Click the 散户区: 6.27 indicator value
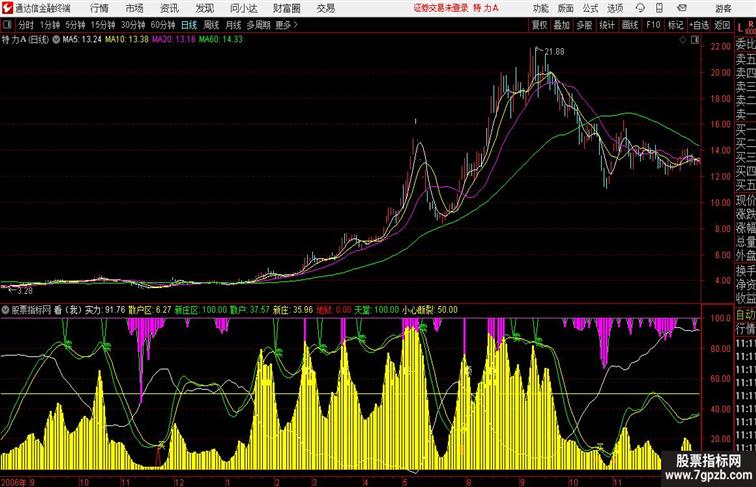Image resolution: width=756 pixels, height=487 pixels. click(x=149, y=310)
